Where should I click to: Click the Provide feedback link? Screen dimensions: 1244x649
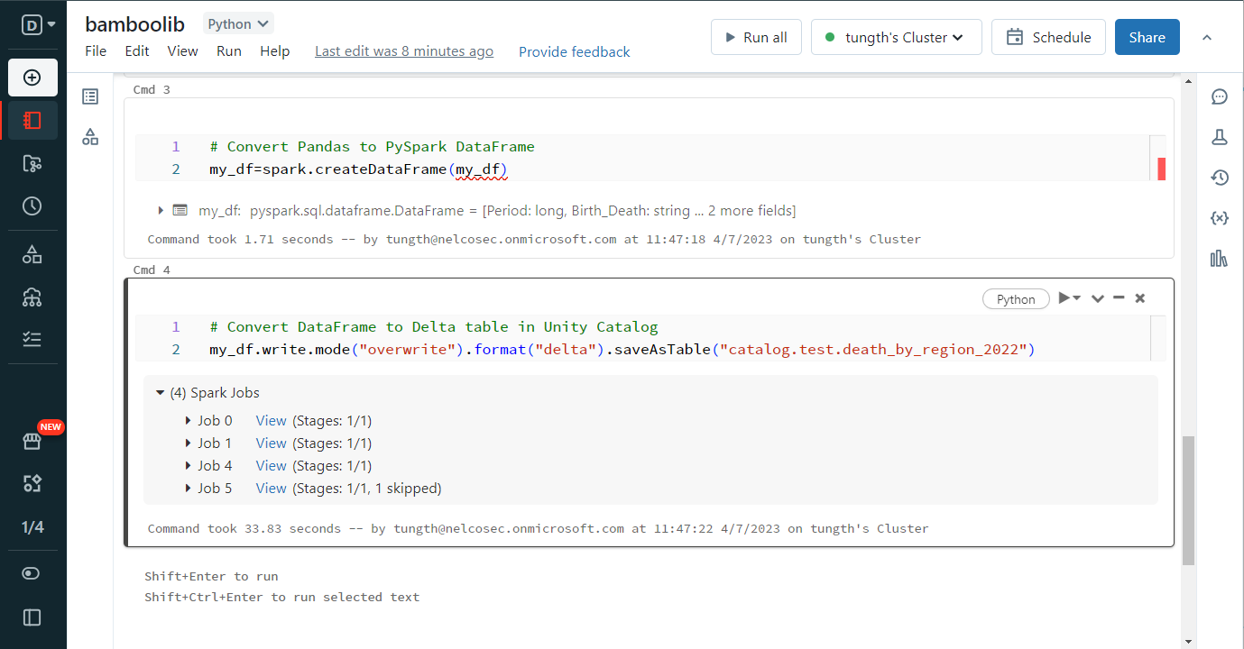coord(574,52)
